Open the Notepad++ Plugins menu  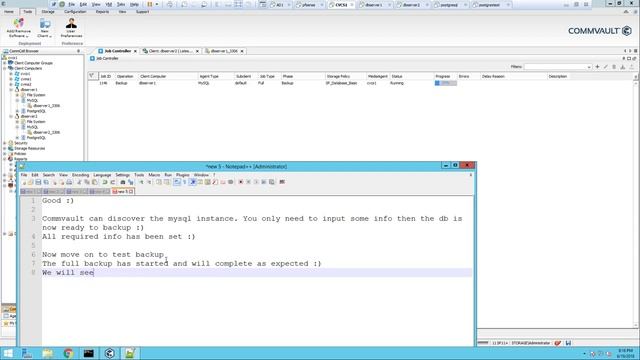[x=182, y=175]
